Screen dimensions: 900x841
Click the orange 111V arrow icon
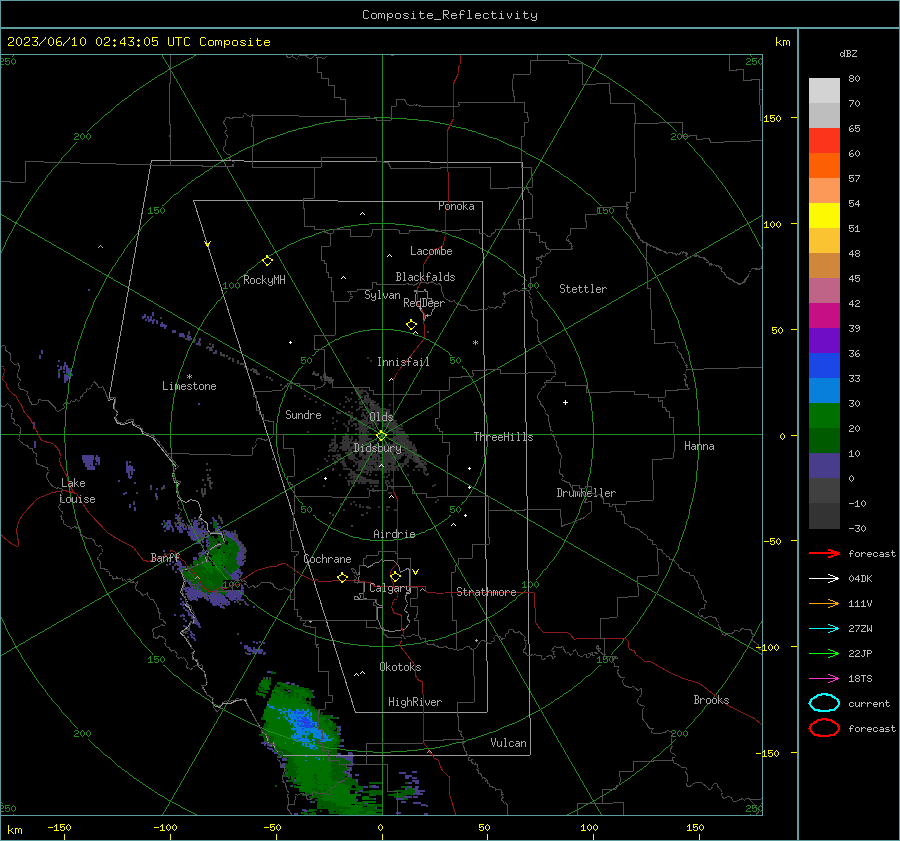pos(824,603)
